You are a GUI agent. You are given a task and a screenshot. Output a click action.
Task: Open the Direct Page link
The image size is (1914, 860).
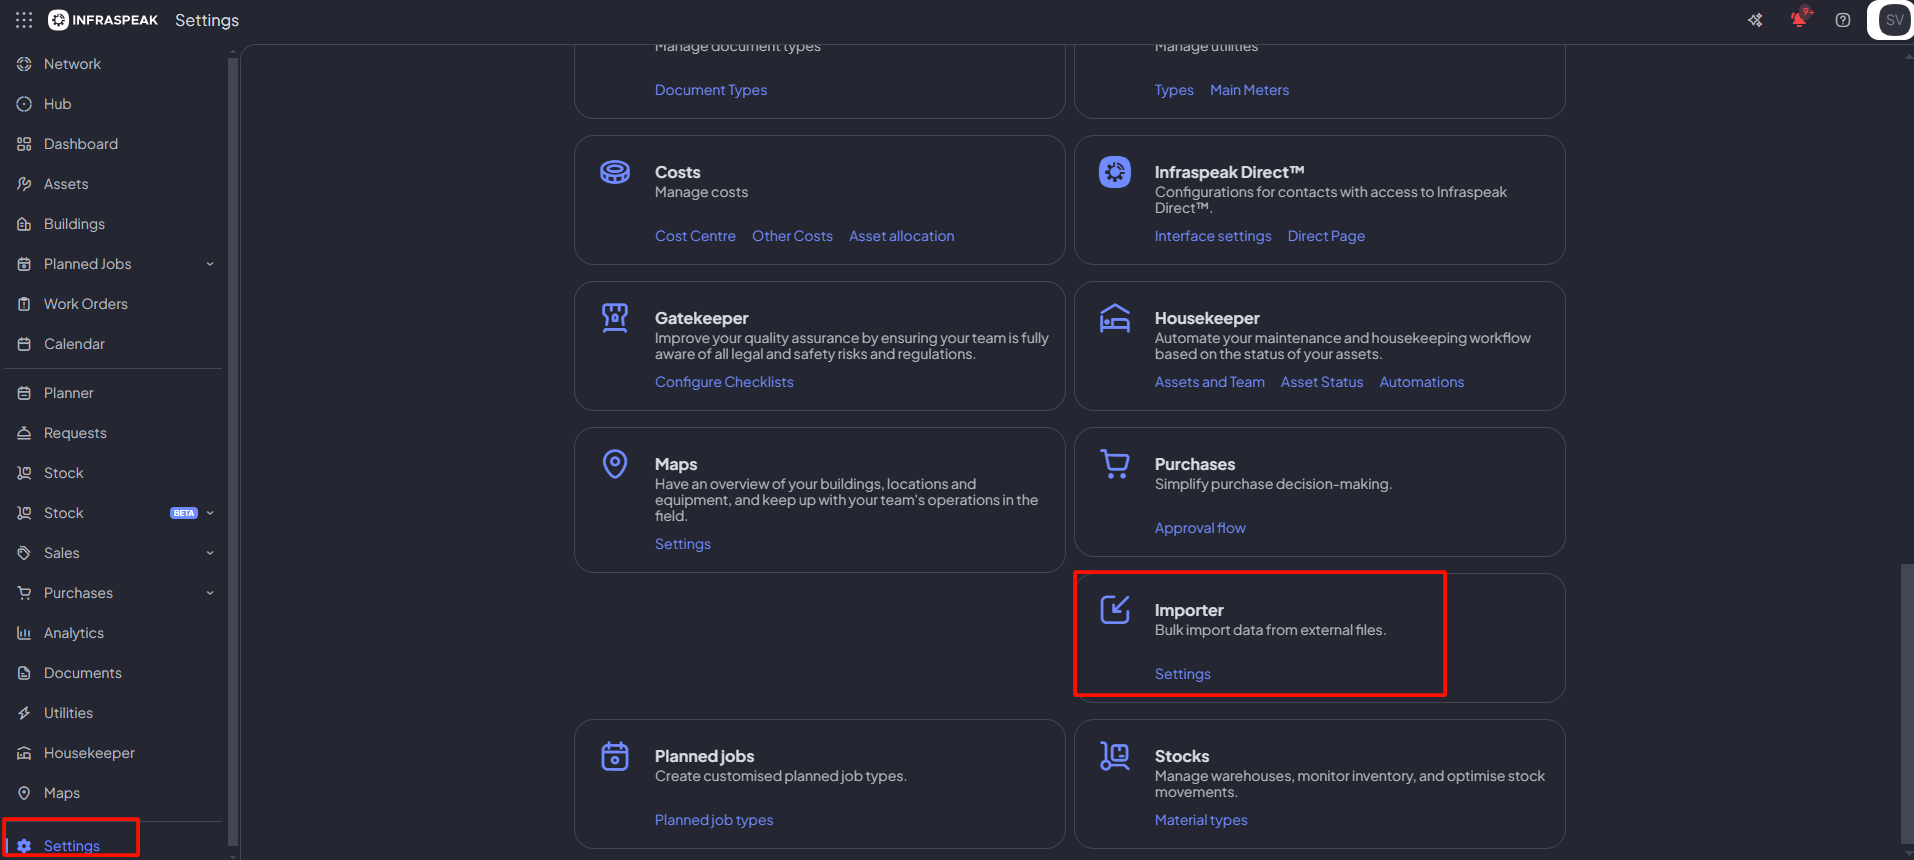[1326, 236]
